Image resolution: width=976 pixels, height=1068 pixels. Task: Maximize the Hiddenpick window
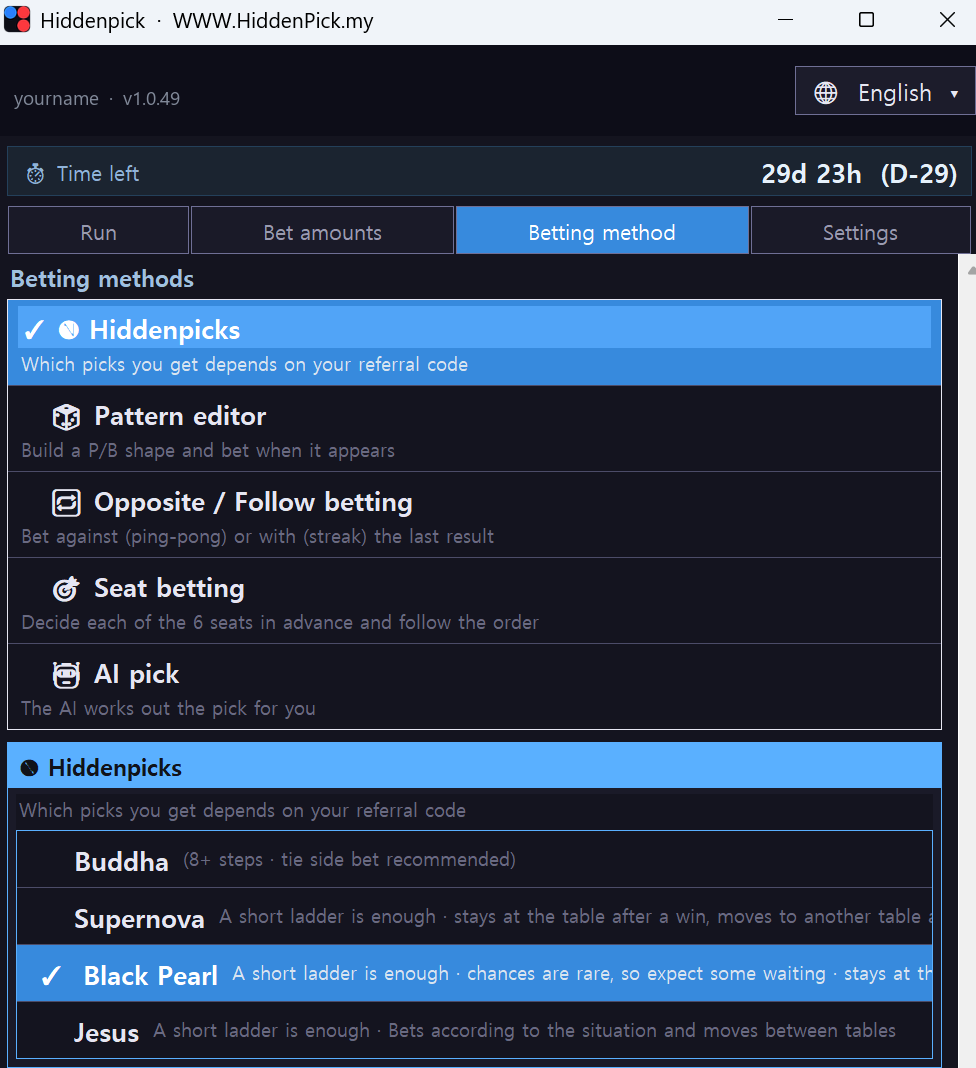[x=866, y=20]
